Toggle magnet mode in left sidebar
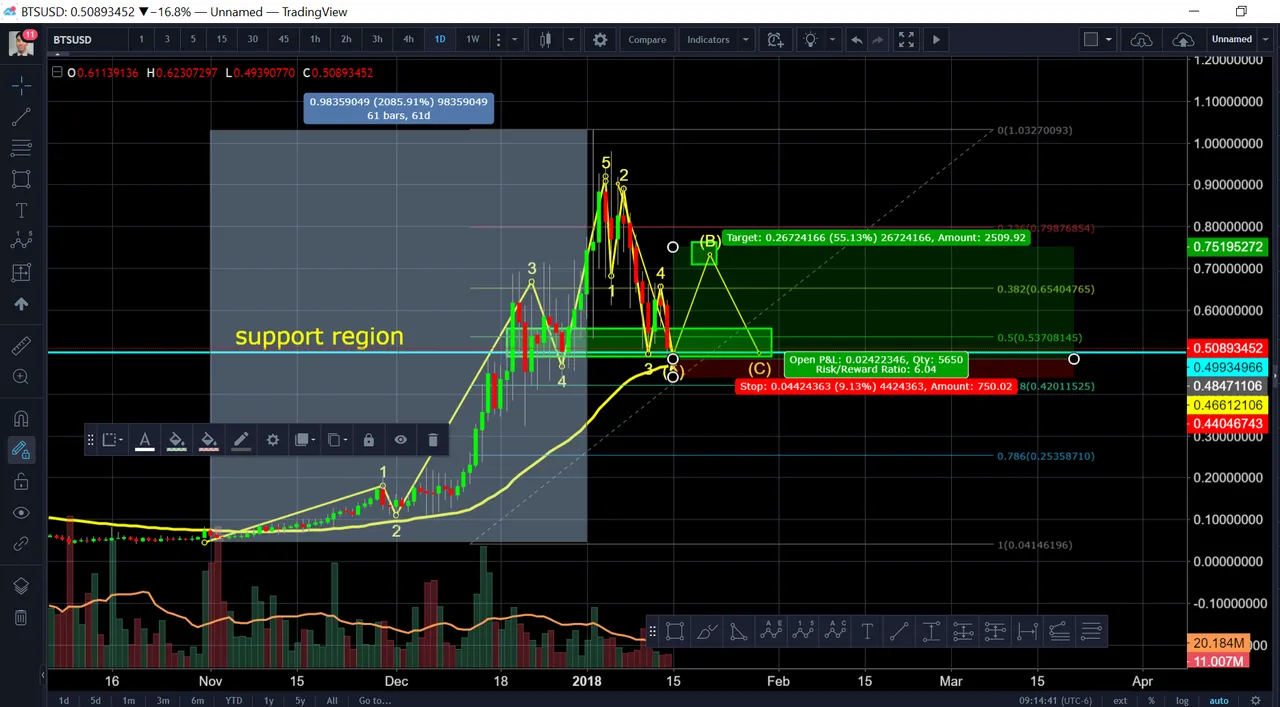Image resolution: width=1280 pixels, height=707 pixels. 21,419
